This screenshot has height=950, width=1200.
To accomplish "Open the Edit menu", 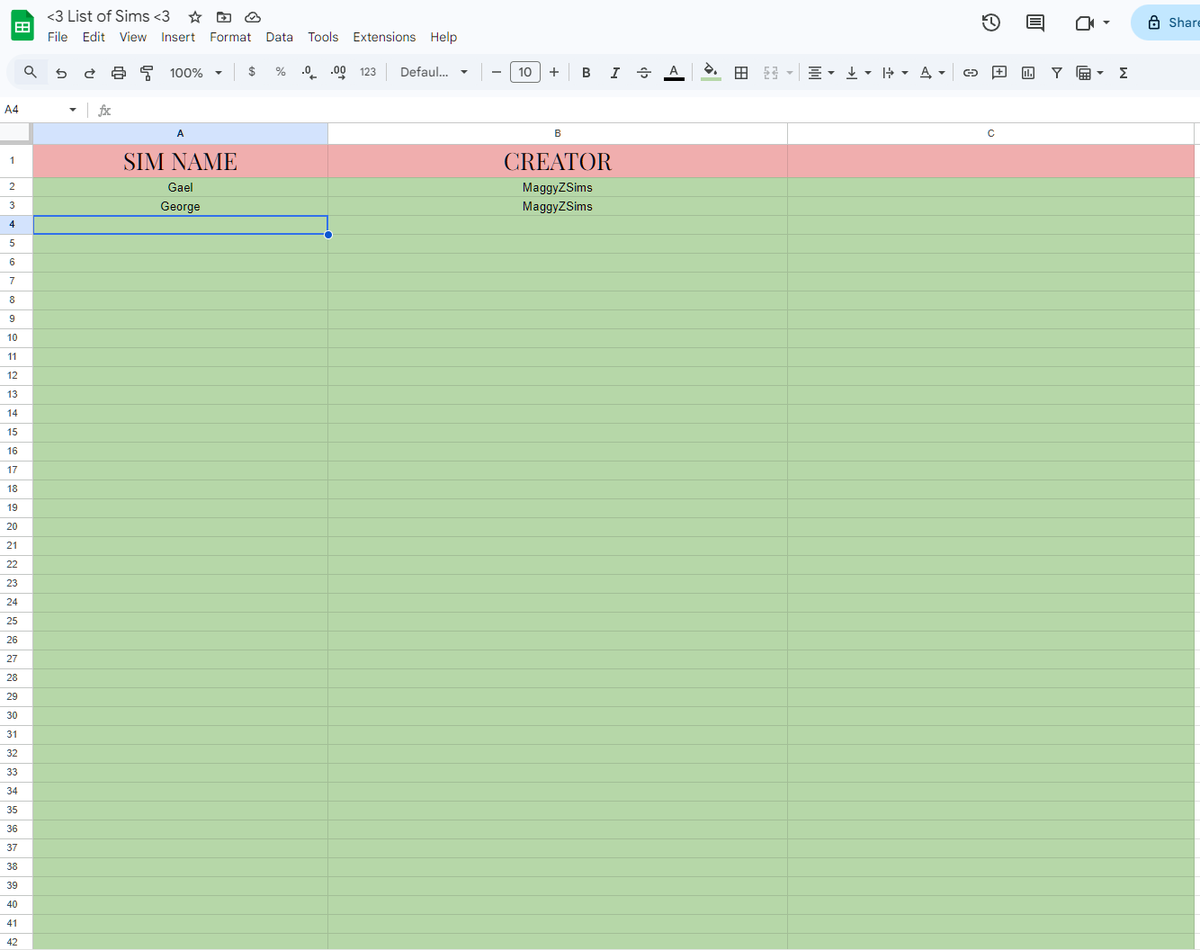I will pyautogui.click(x=93, y=37).
